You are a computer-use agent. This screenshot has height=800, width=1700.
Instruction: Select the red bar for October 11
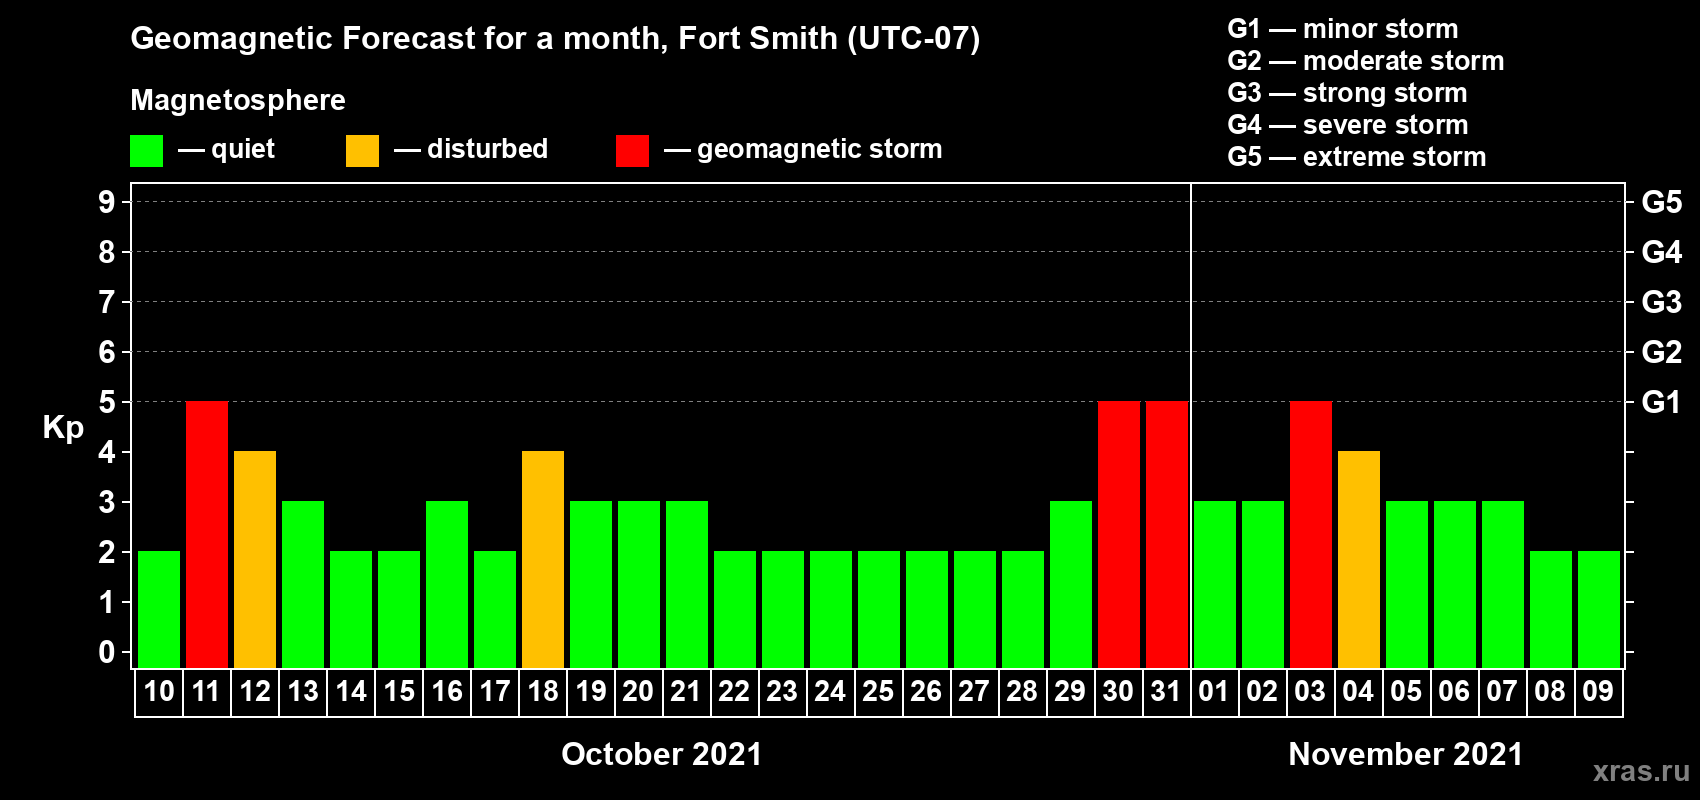point(207,535)
